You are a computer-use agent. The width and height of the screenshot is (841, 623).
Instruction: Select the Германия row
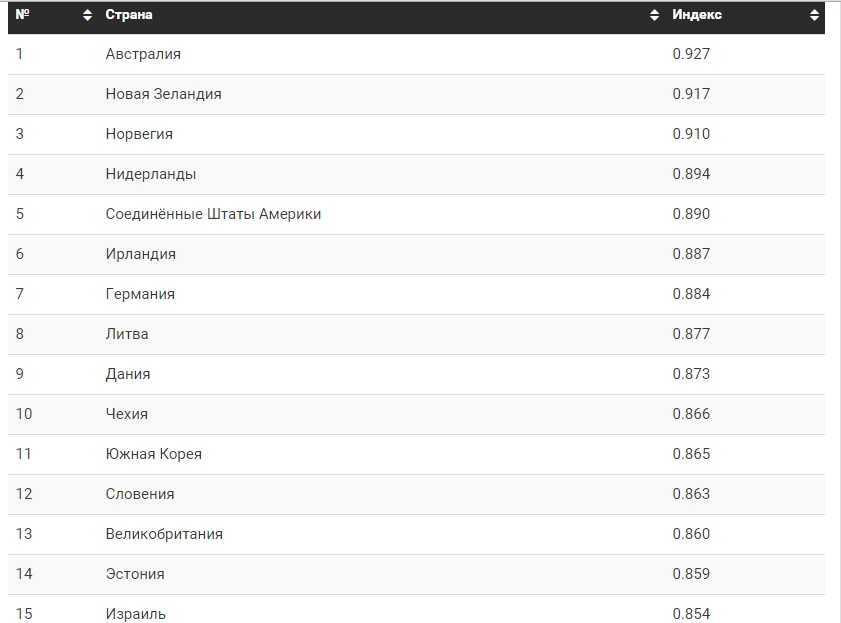[140, 294]
